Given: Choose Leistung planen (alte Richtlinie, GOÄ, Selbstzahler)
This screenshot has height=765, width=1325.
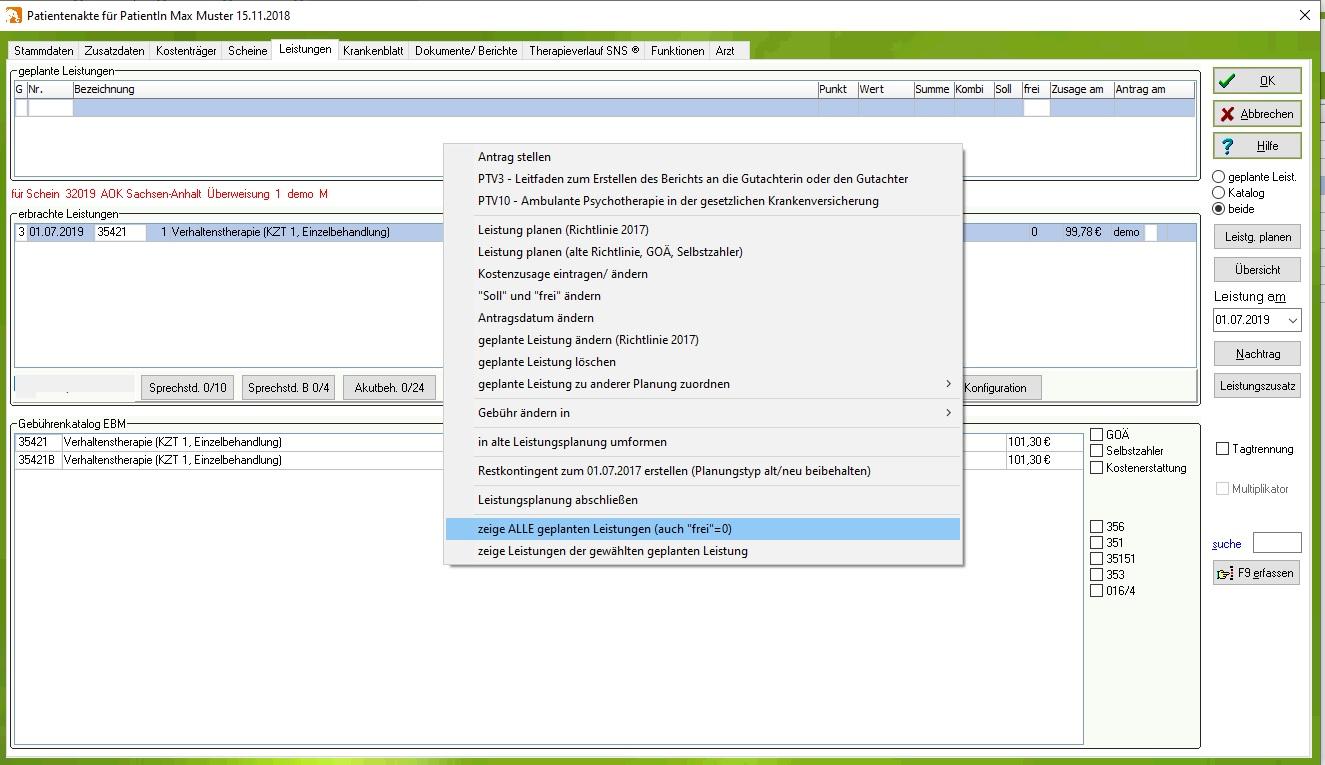Looking at the screenshot, I should point(703,252).
